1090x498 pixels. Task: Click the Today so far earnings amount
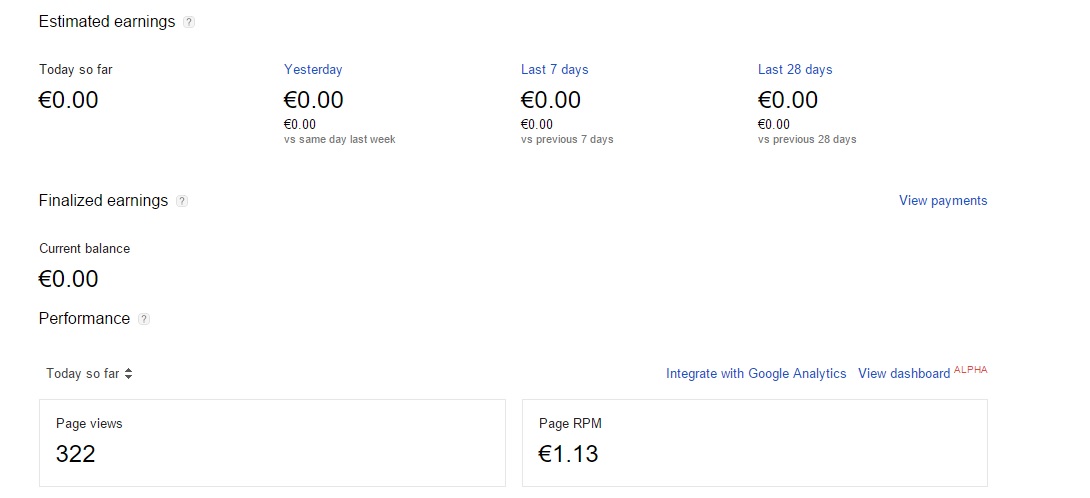pyautogui.click(x=69, y=100)
